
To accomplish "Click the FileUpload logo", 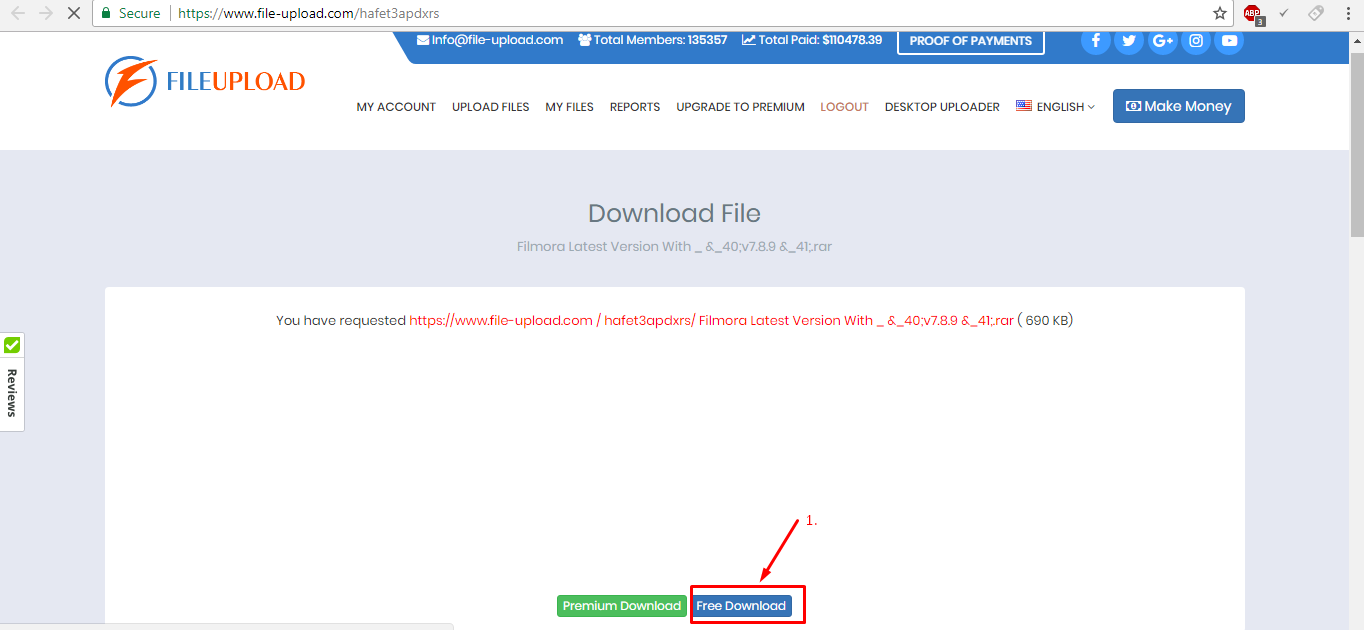I will [x=205, y=81].
